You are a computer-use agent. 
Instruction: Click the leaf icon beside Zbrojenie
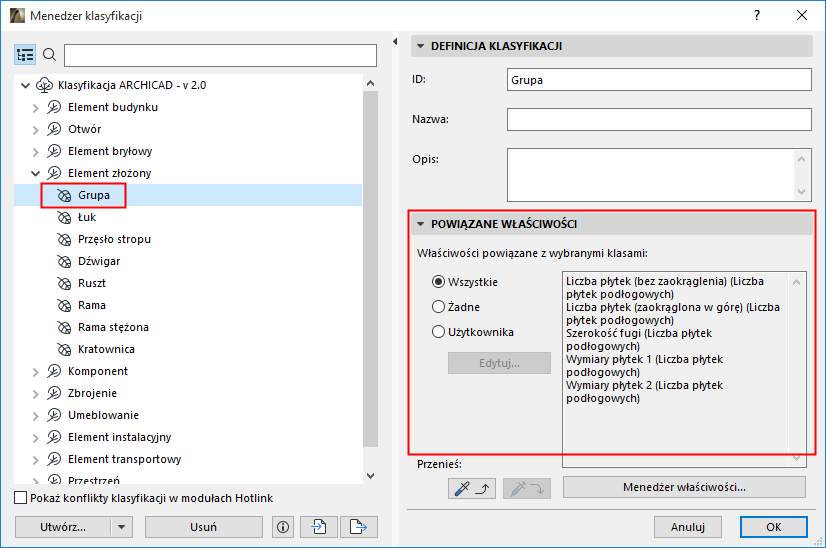pyautogui.click(x=54, y=394)
